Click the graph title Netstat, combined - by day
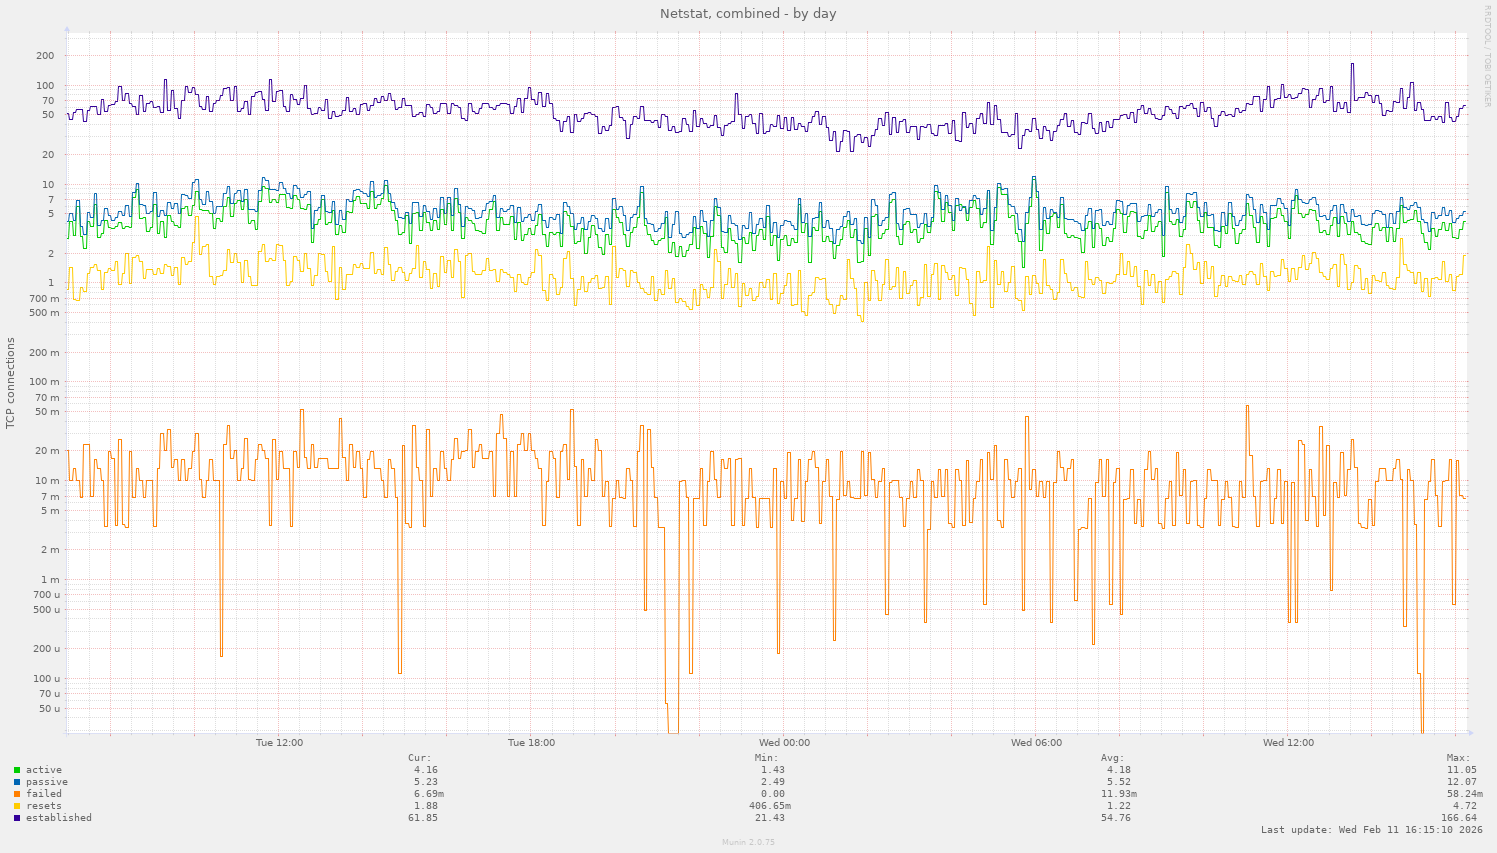 tap(748, 13)
